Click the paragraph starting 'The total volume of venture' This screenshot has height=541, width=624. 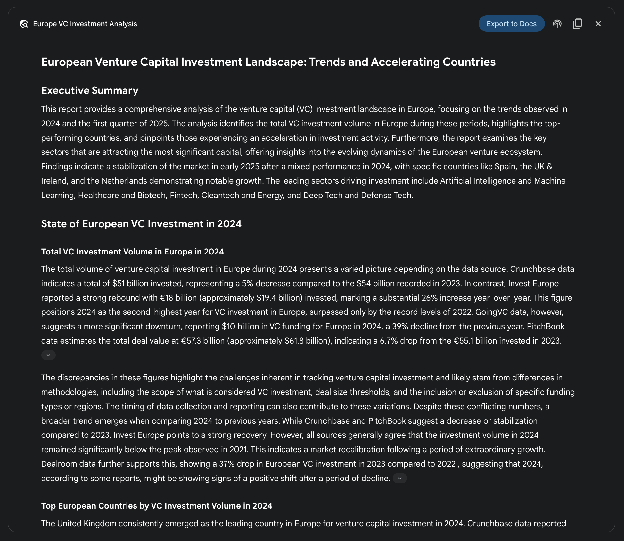pyautogui.click(x=308, y=305)
